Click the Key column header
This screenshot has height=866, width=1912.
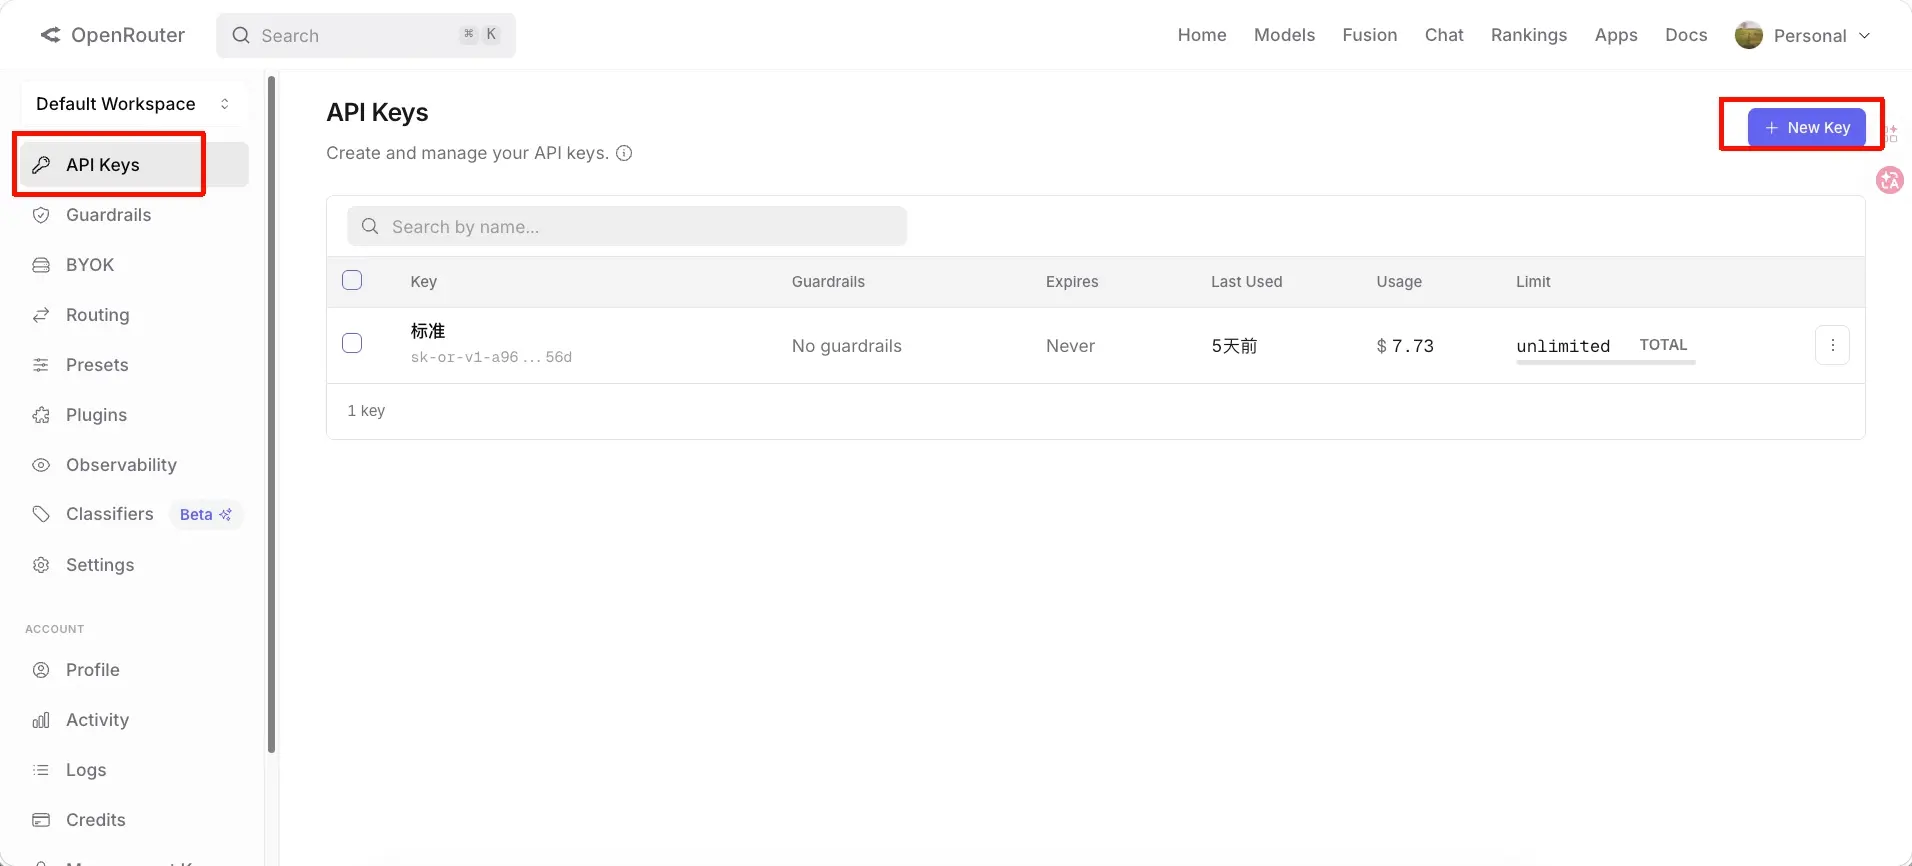[423, 282]
